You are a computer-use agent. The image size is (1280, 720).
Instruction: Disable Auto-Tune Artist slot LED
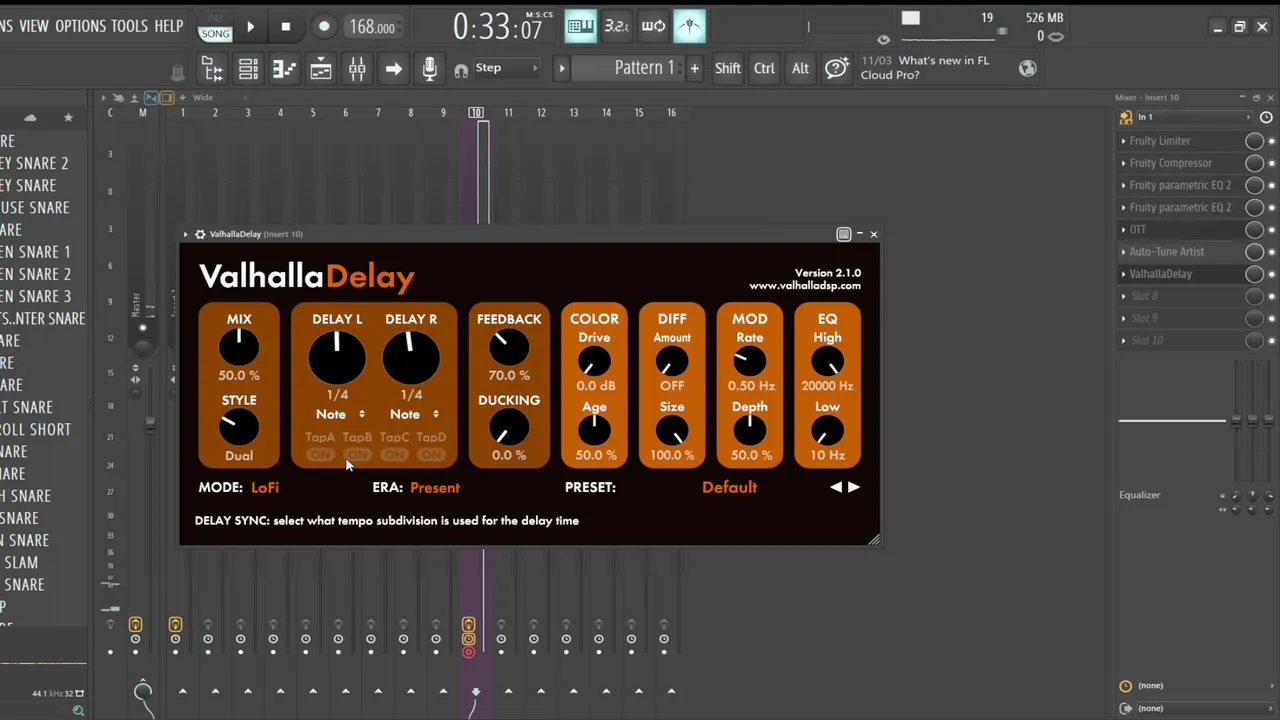pos(1272,252)
